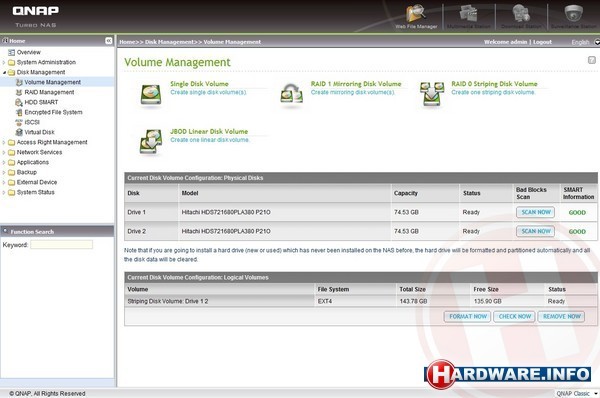This screenshot has width=600, height=398.
Task: Open Encrypted File System
Action: tap(53, 112)
